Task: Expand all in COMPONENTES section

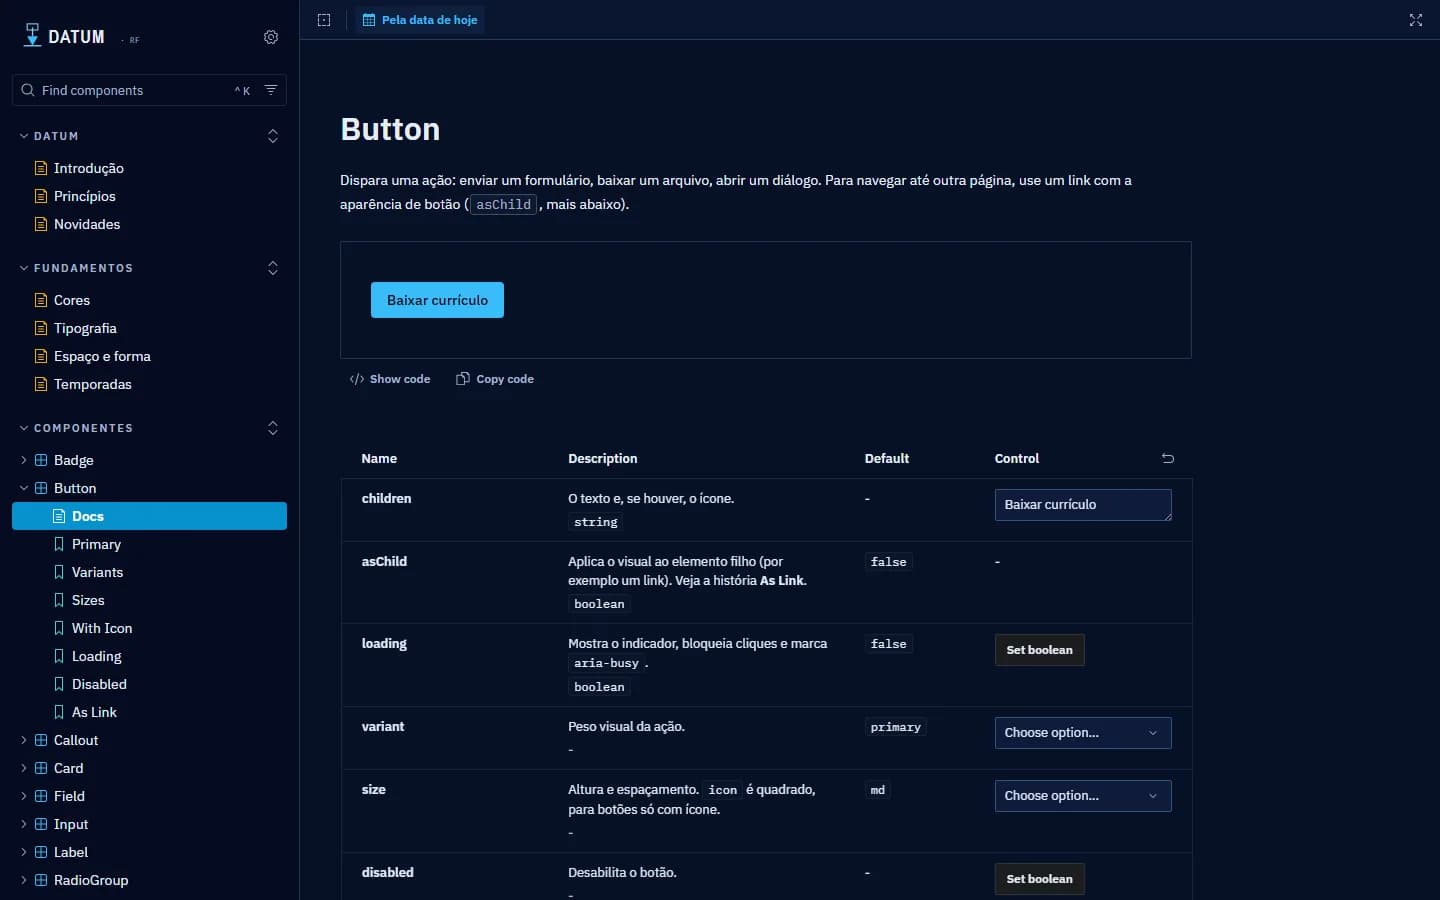Action: pos(273,428)
